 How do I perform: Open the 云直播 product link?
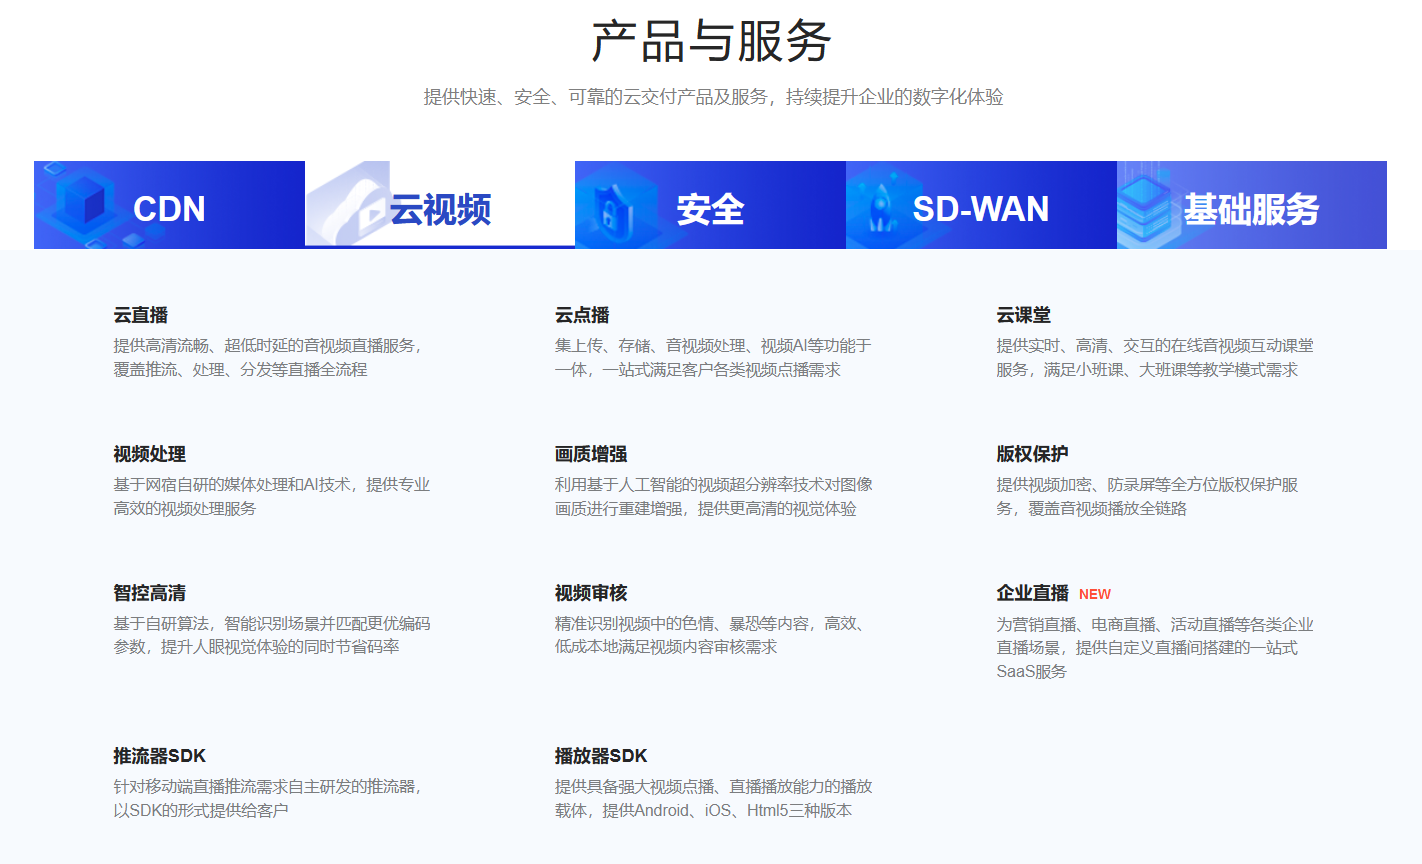pos(141,315)
